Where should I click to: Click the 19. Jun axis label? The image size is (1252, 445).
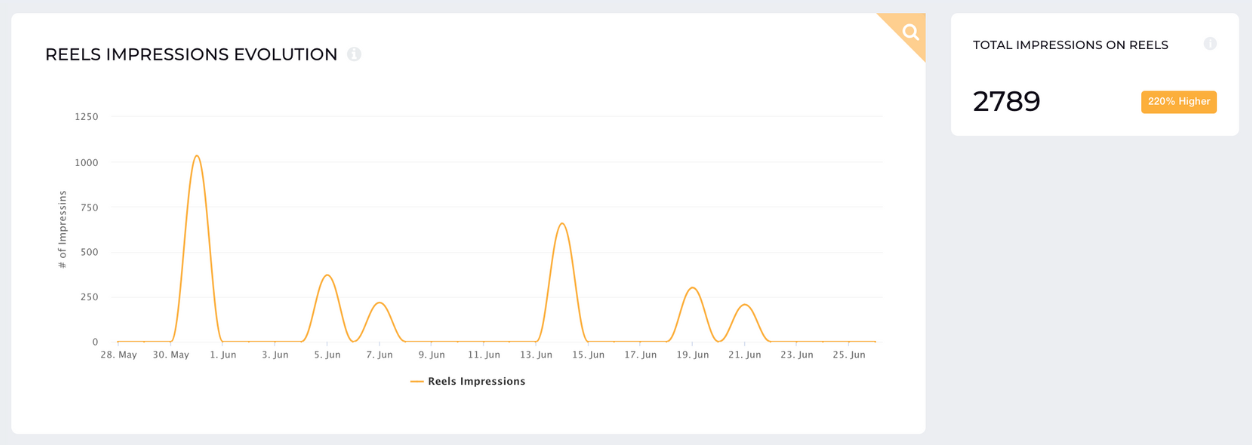pyautogui.click(x=692, y=355)
